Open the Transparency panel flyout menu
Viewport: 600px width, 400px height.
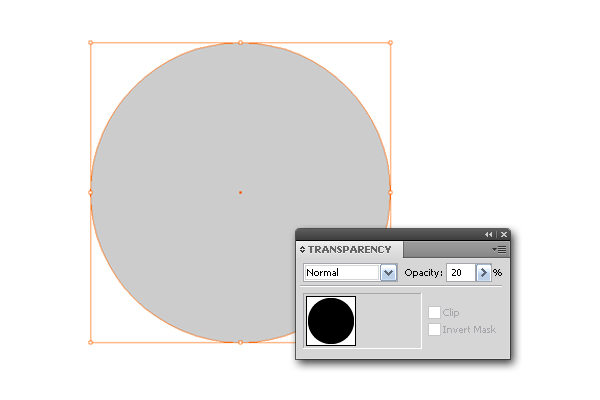(x=499, y=250)
